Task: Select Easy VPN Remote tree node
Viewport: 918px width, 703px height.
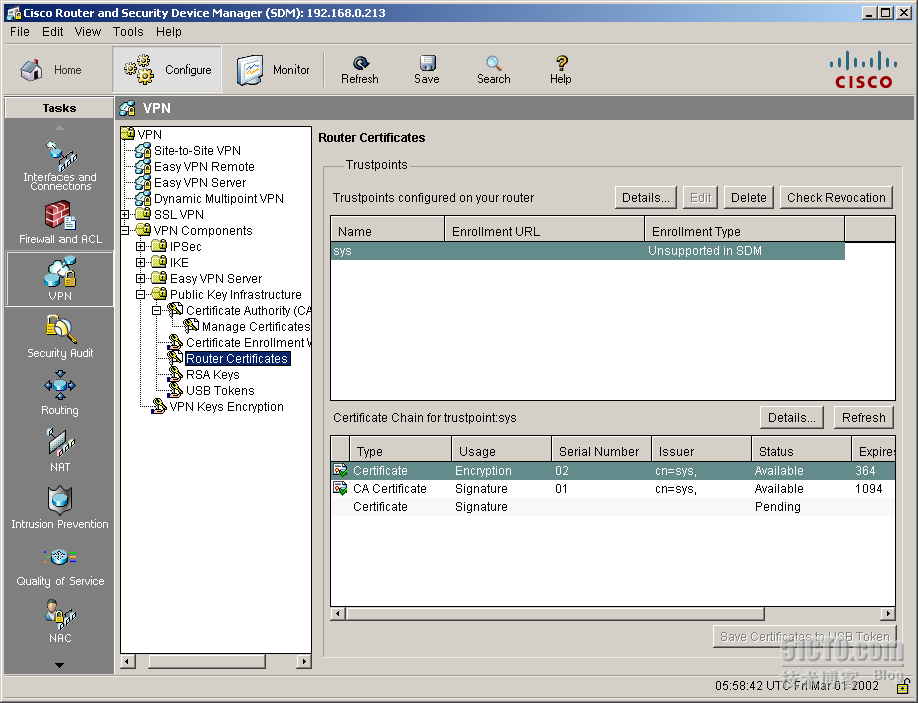Action: point(204,167)
